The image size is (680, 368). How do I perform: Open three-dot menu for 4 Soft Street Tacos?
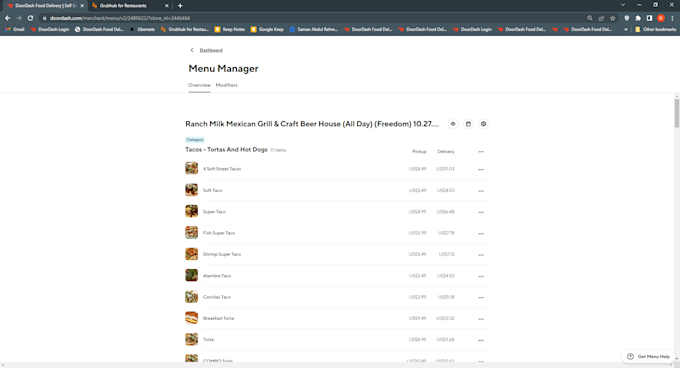pyautogui.click(x=481, y=169)
